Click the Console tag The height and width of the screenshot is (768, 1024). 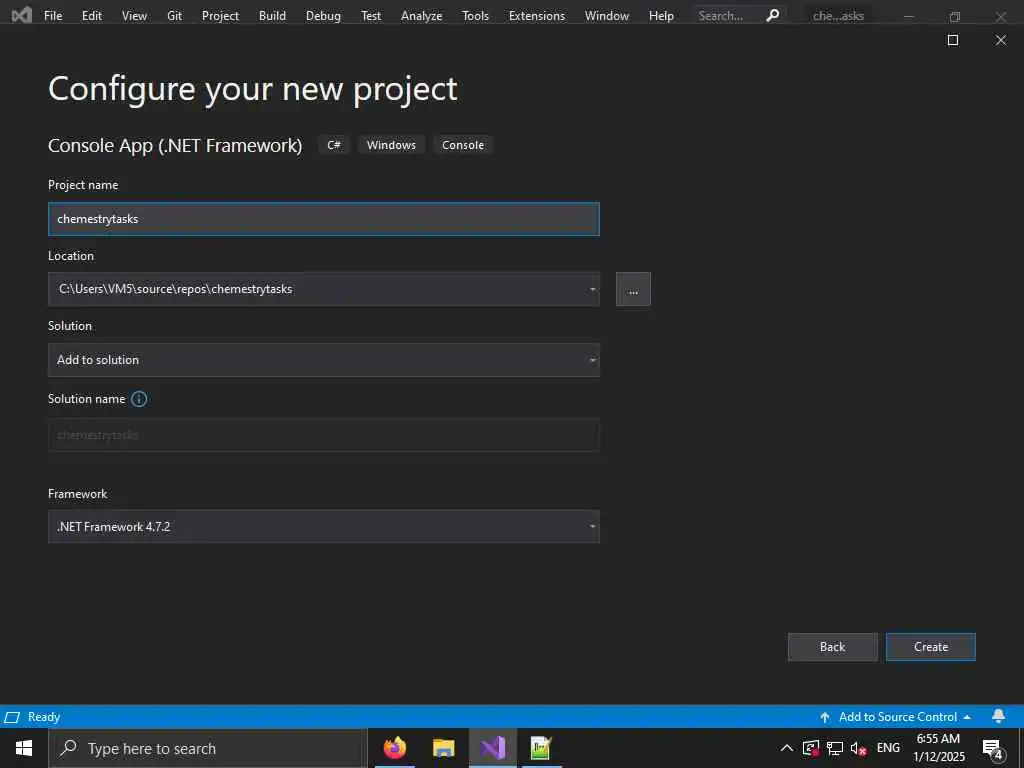click(463, 145)
